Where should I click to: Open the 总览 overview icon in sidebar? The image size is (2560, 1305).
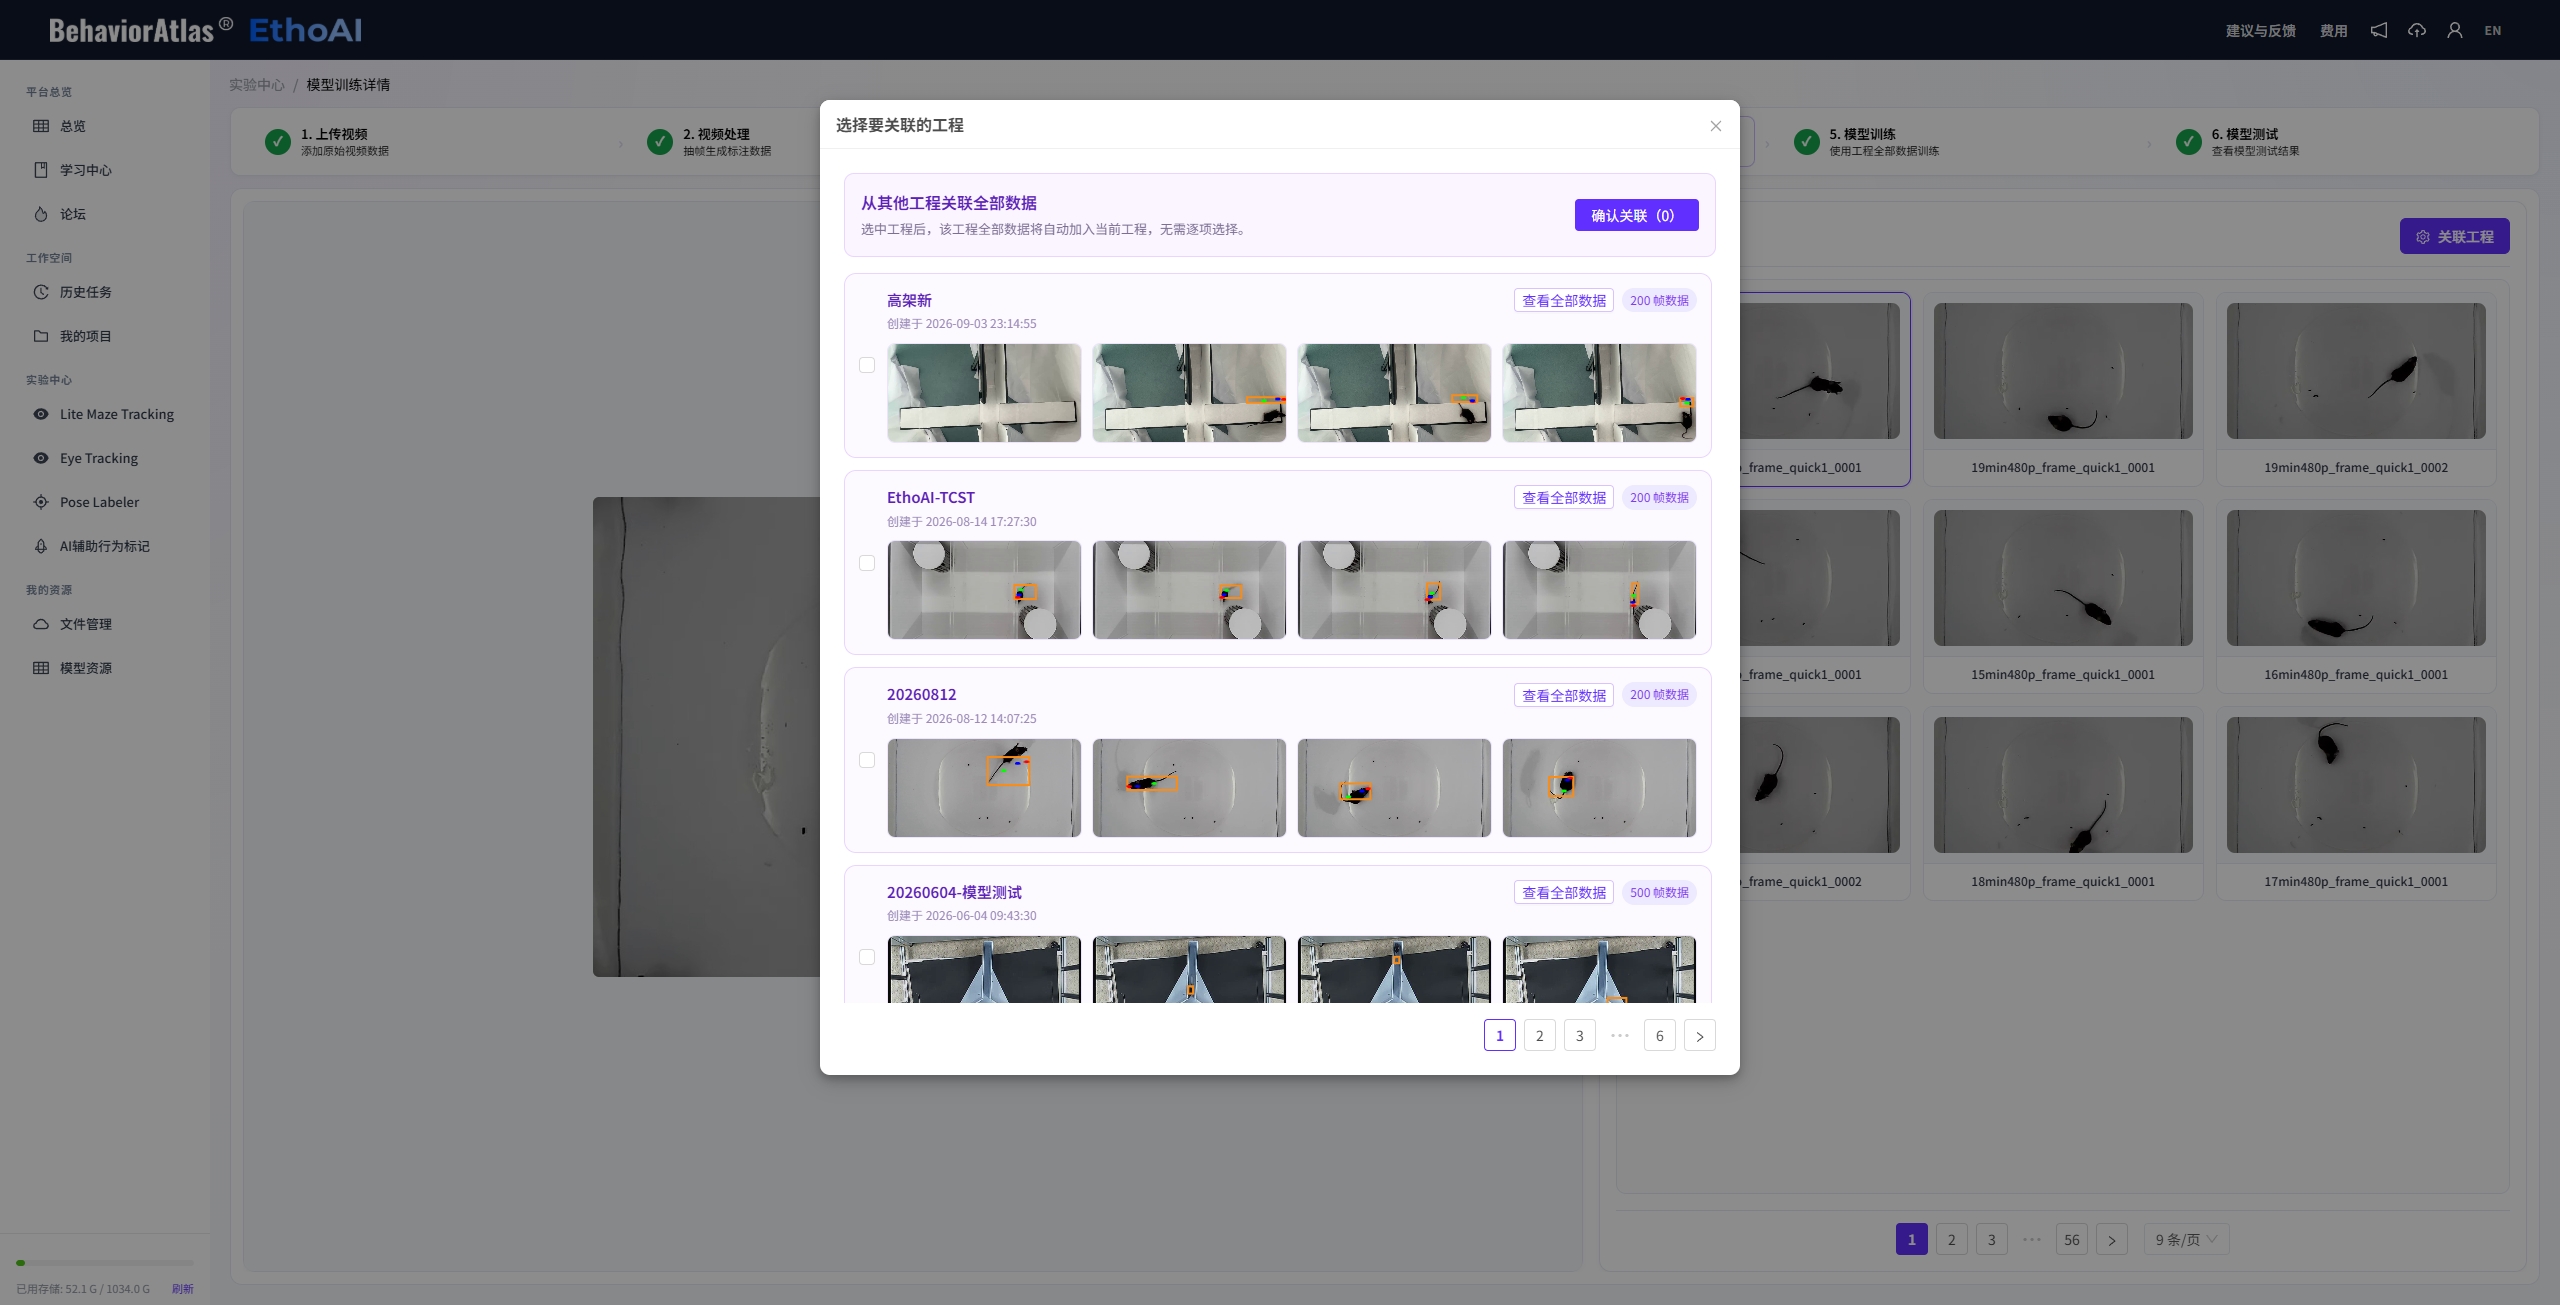coord(41,126)
